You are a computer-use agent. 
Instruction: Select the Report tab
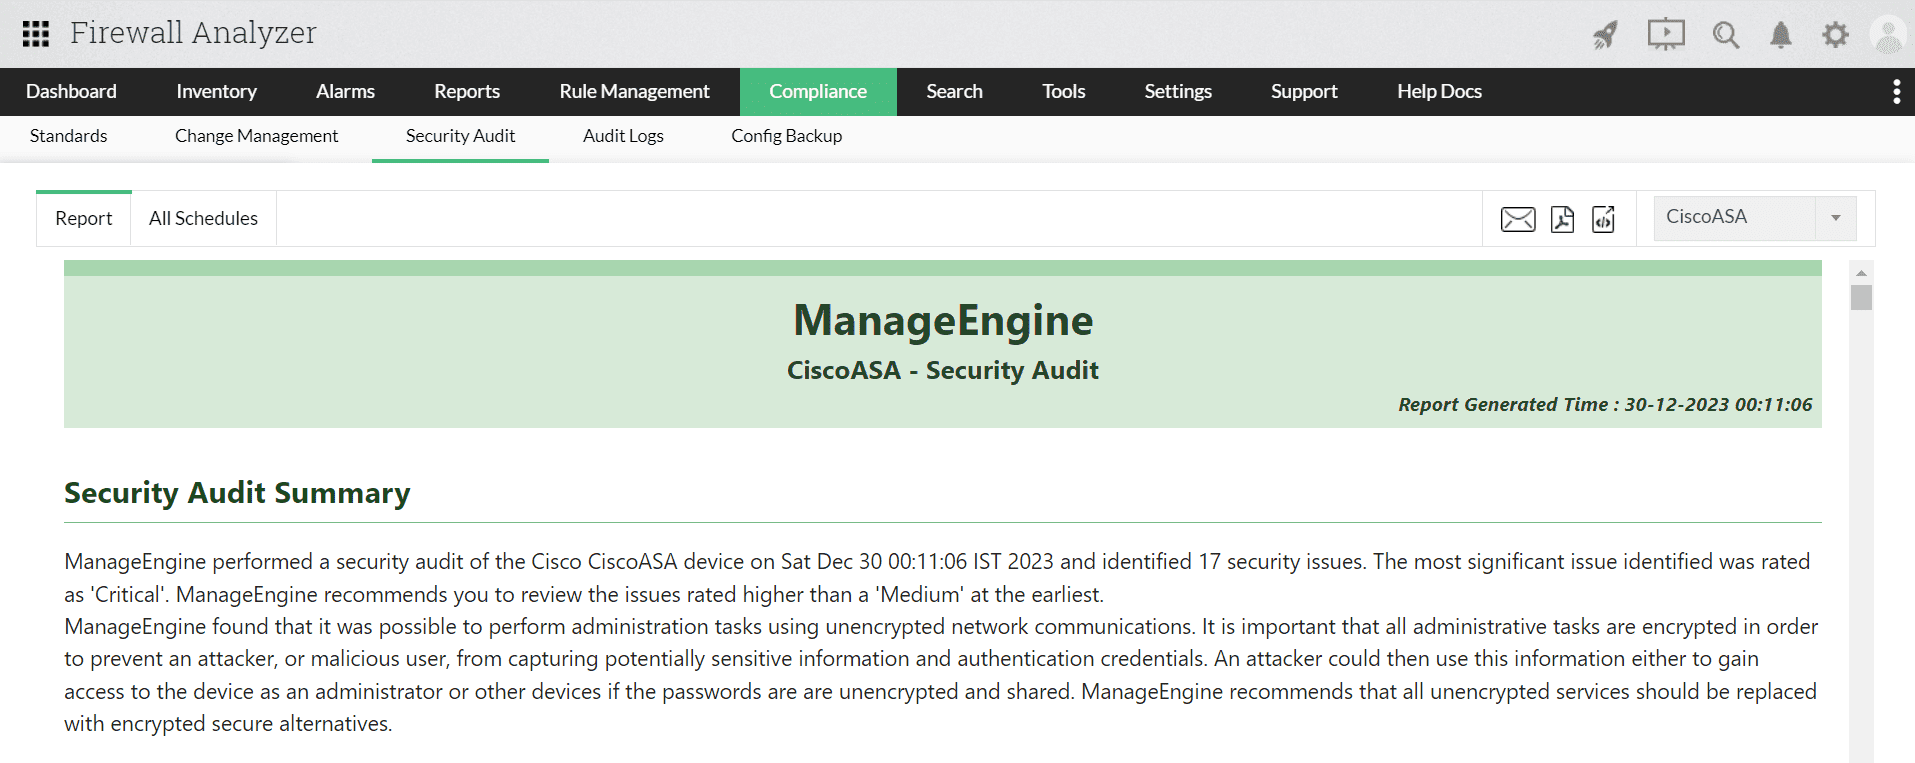pos(84,218)
